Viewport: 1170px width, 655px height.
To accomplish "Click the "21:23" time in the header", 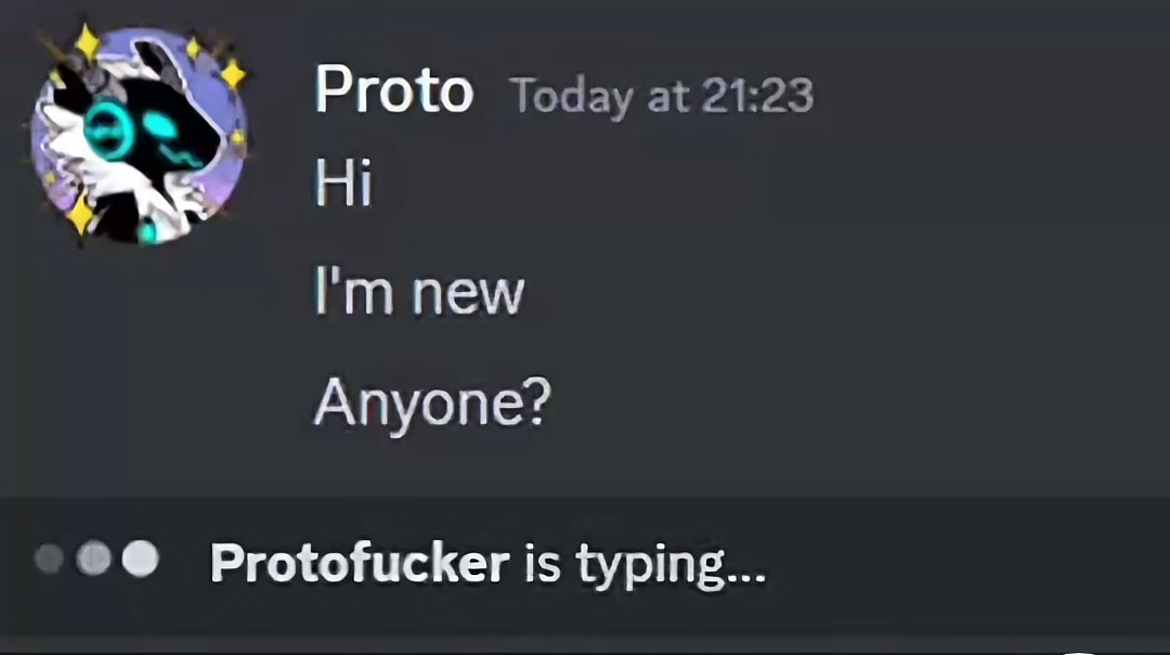I will click(x=757, y=96).
